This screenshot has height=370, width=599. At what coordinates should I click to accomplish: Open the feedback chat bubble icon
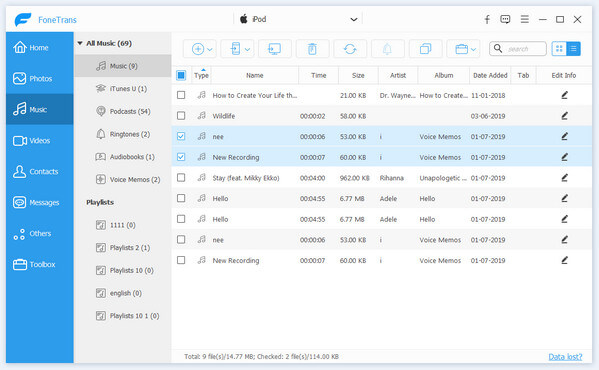coord(505,19)
